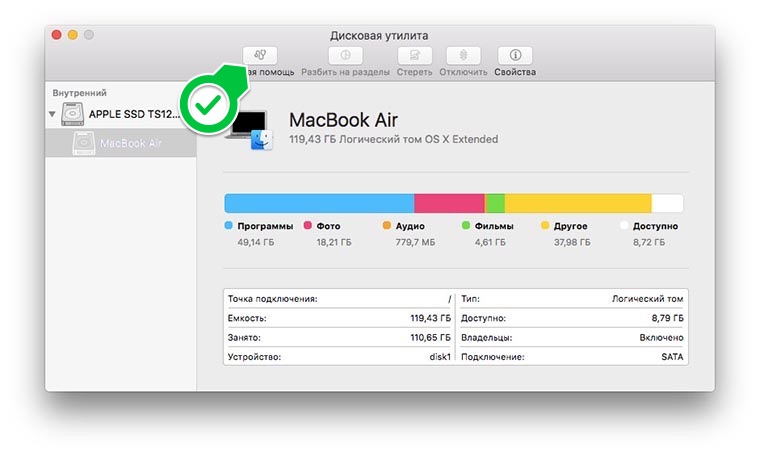Image resolution: width=760 pixels, height=456 pixels.
Task: Click the Другое legend dot
Action: [x=545, y=225]
